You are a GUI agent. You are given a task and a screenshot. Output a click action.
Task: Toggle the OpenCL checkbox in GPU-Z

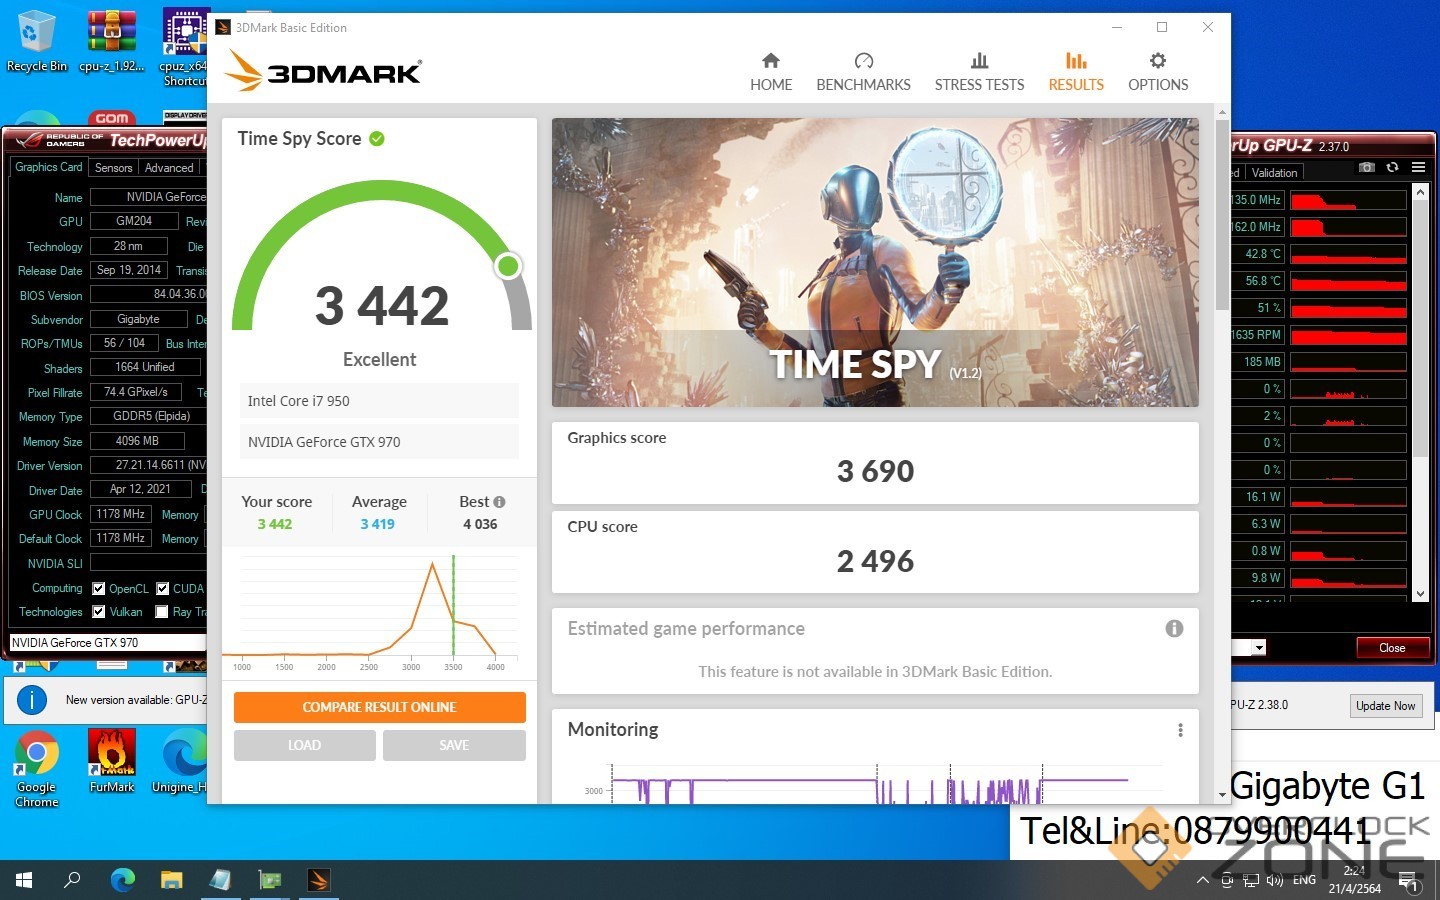pos(99,589)
